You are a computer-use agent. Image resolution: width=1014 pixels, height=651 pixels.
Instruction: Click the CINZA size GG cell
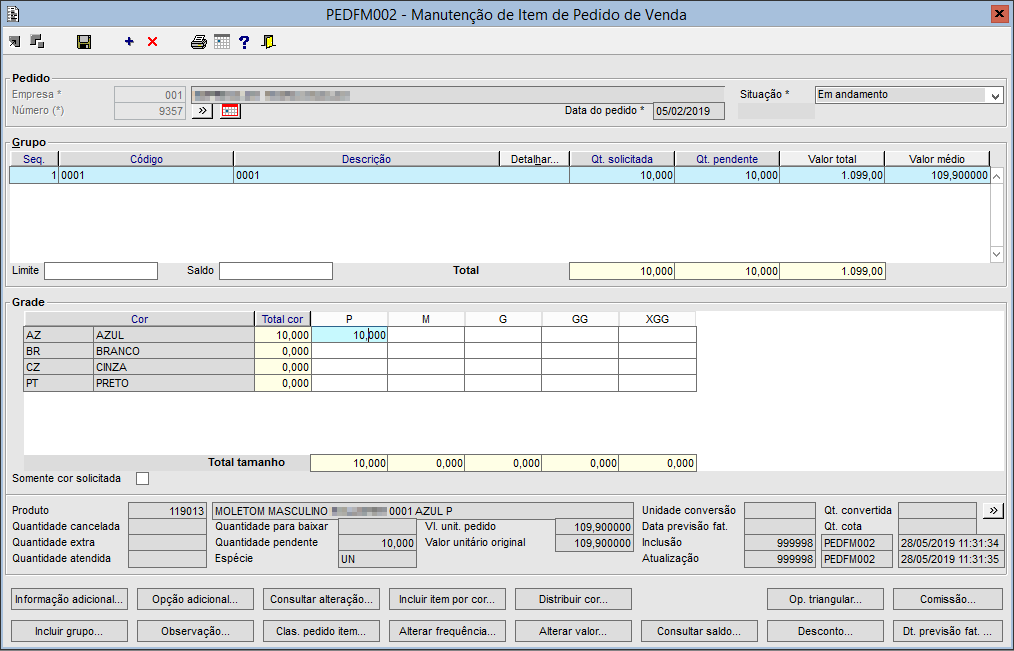579,367
